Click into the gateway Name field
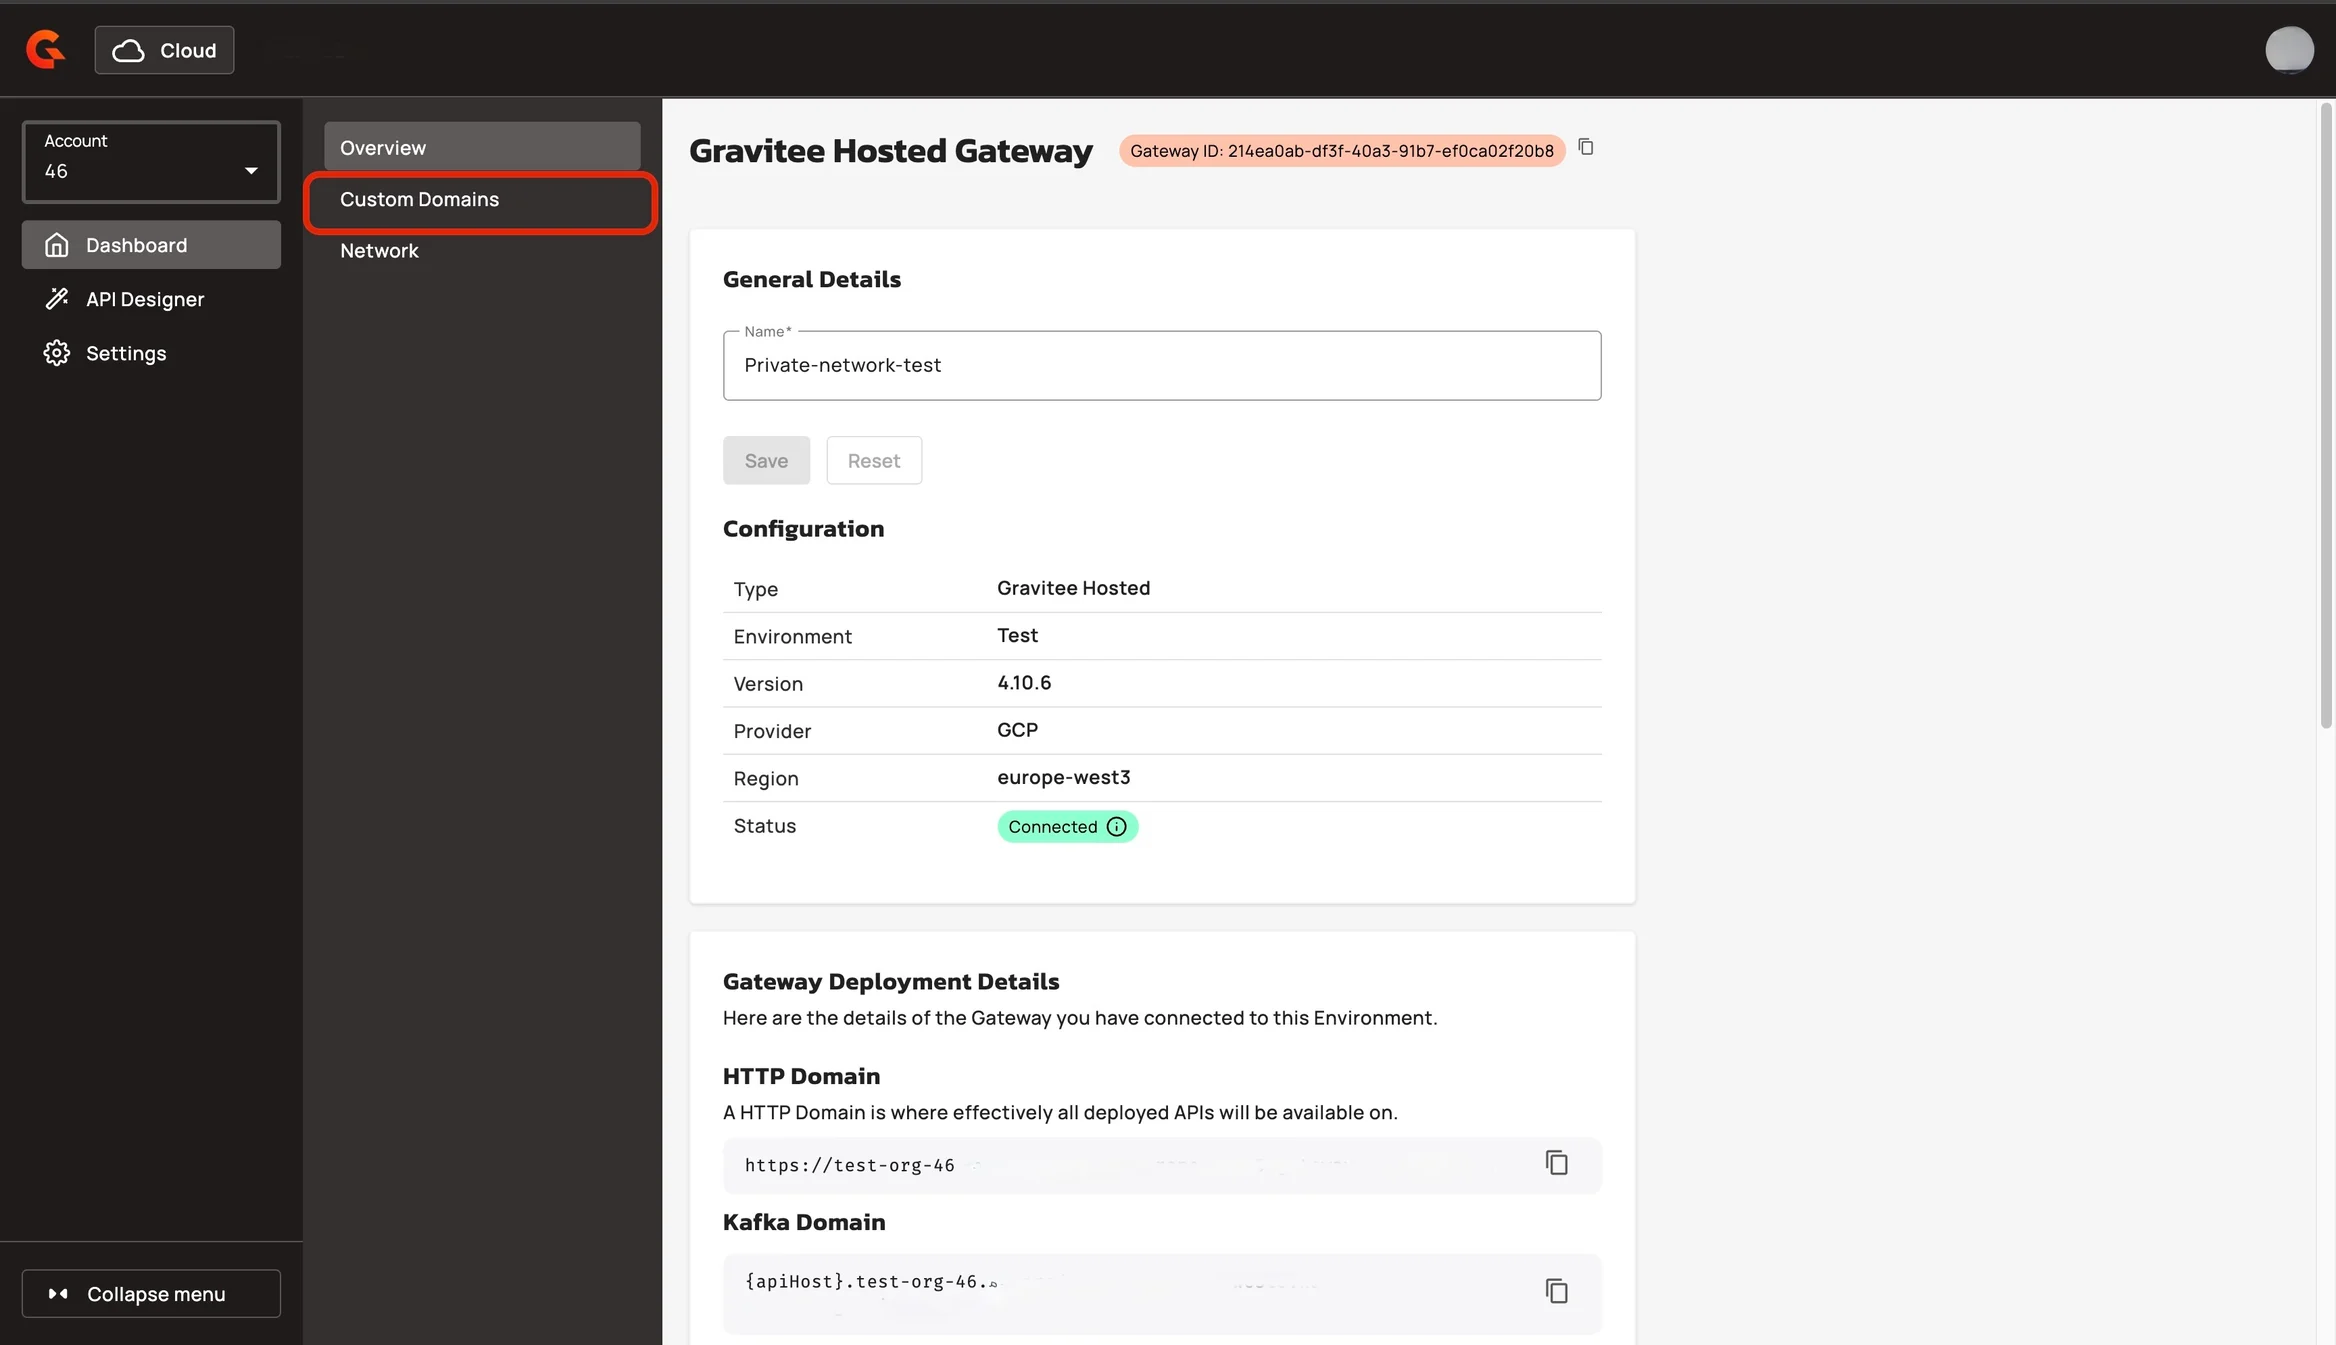 pos(1161,366)
